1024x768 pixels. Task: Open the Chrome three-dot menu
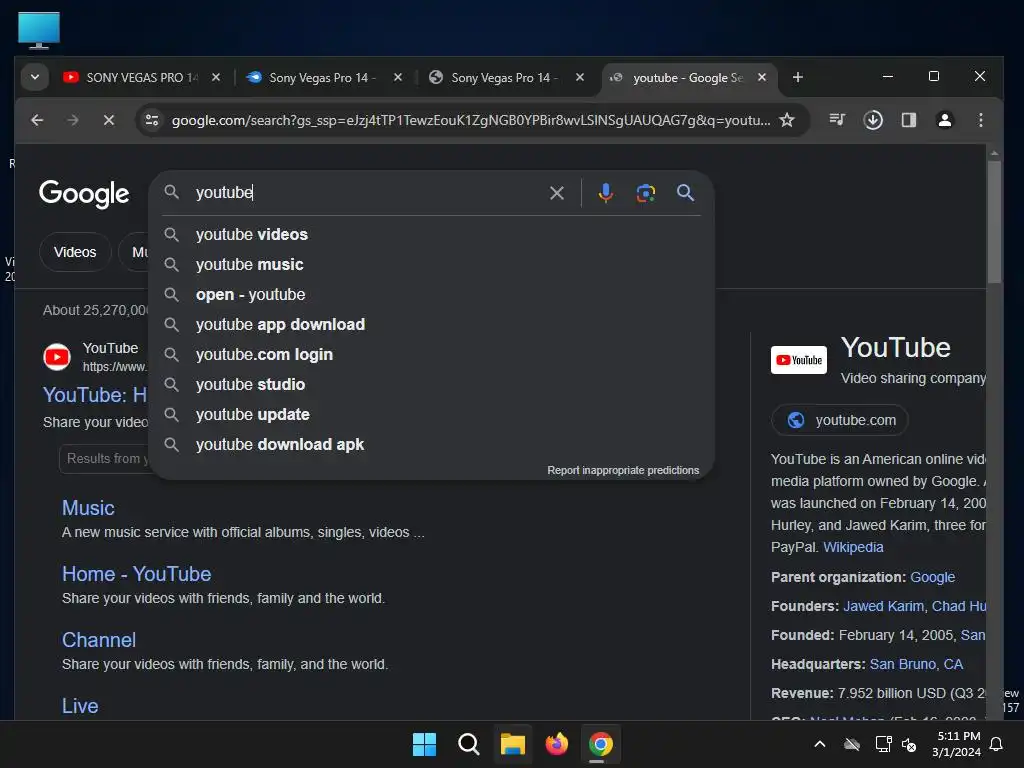pos(980,120)
